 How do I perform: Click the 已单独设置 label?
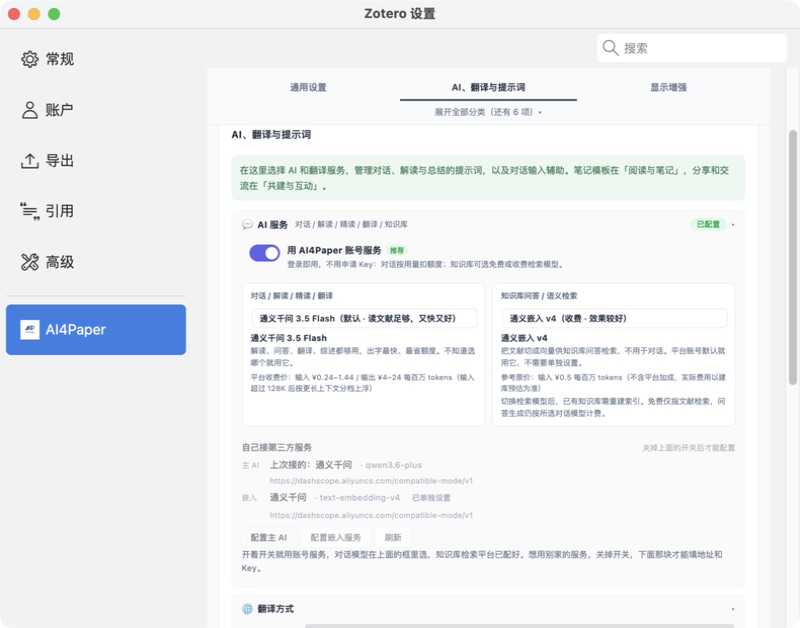pos(431,497)
